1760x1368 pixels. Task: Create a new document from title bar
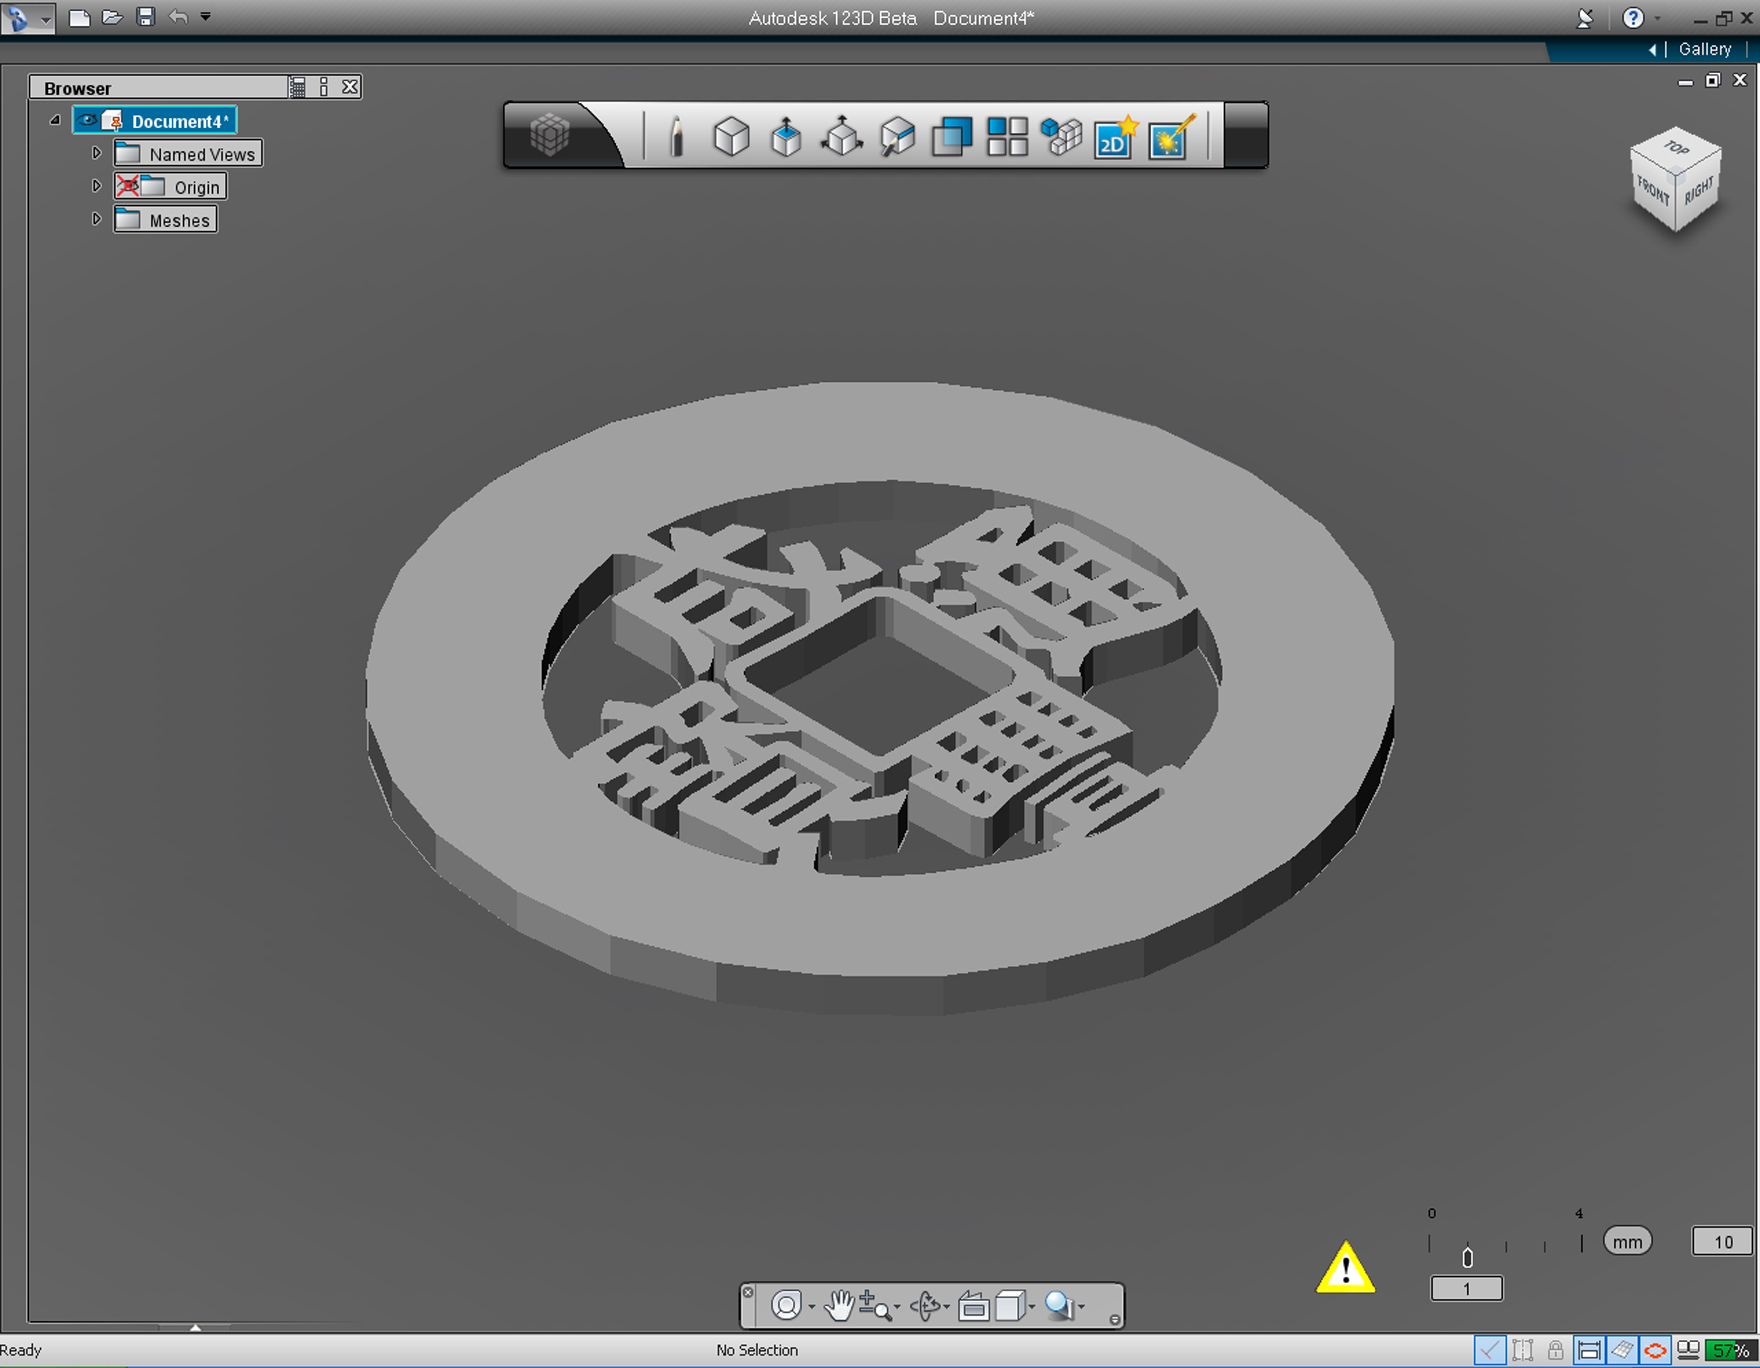[x=79, y=17]
